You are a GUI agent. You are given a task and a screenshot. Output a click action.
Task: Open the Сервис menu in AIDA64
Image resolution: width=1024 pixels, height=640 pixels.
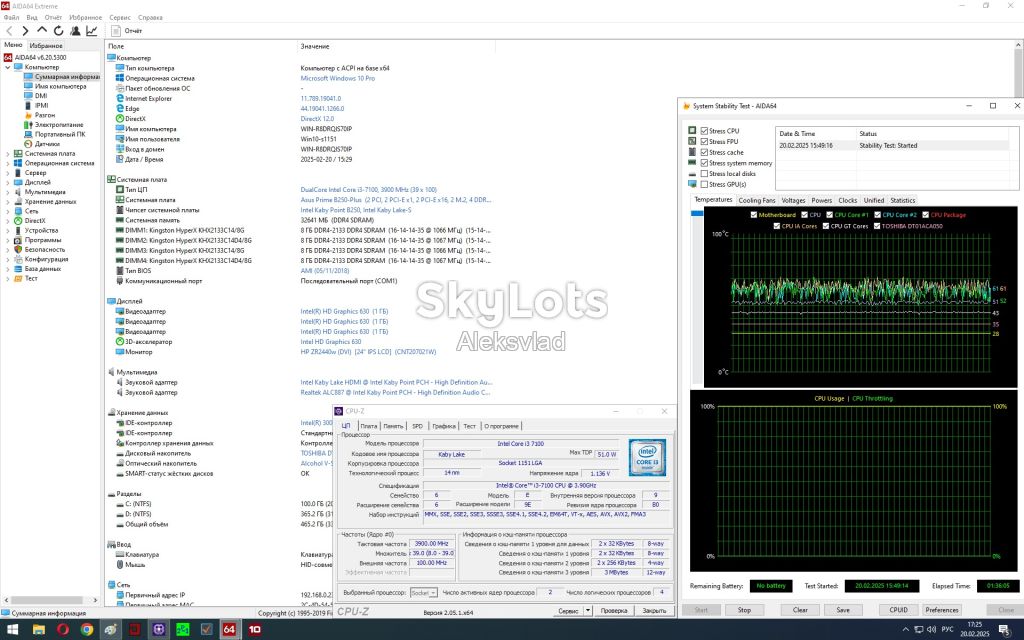tap(120, 18)
